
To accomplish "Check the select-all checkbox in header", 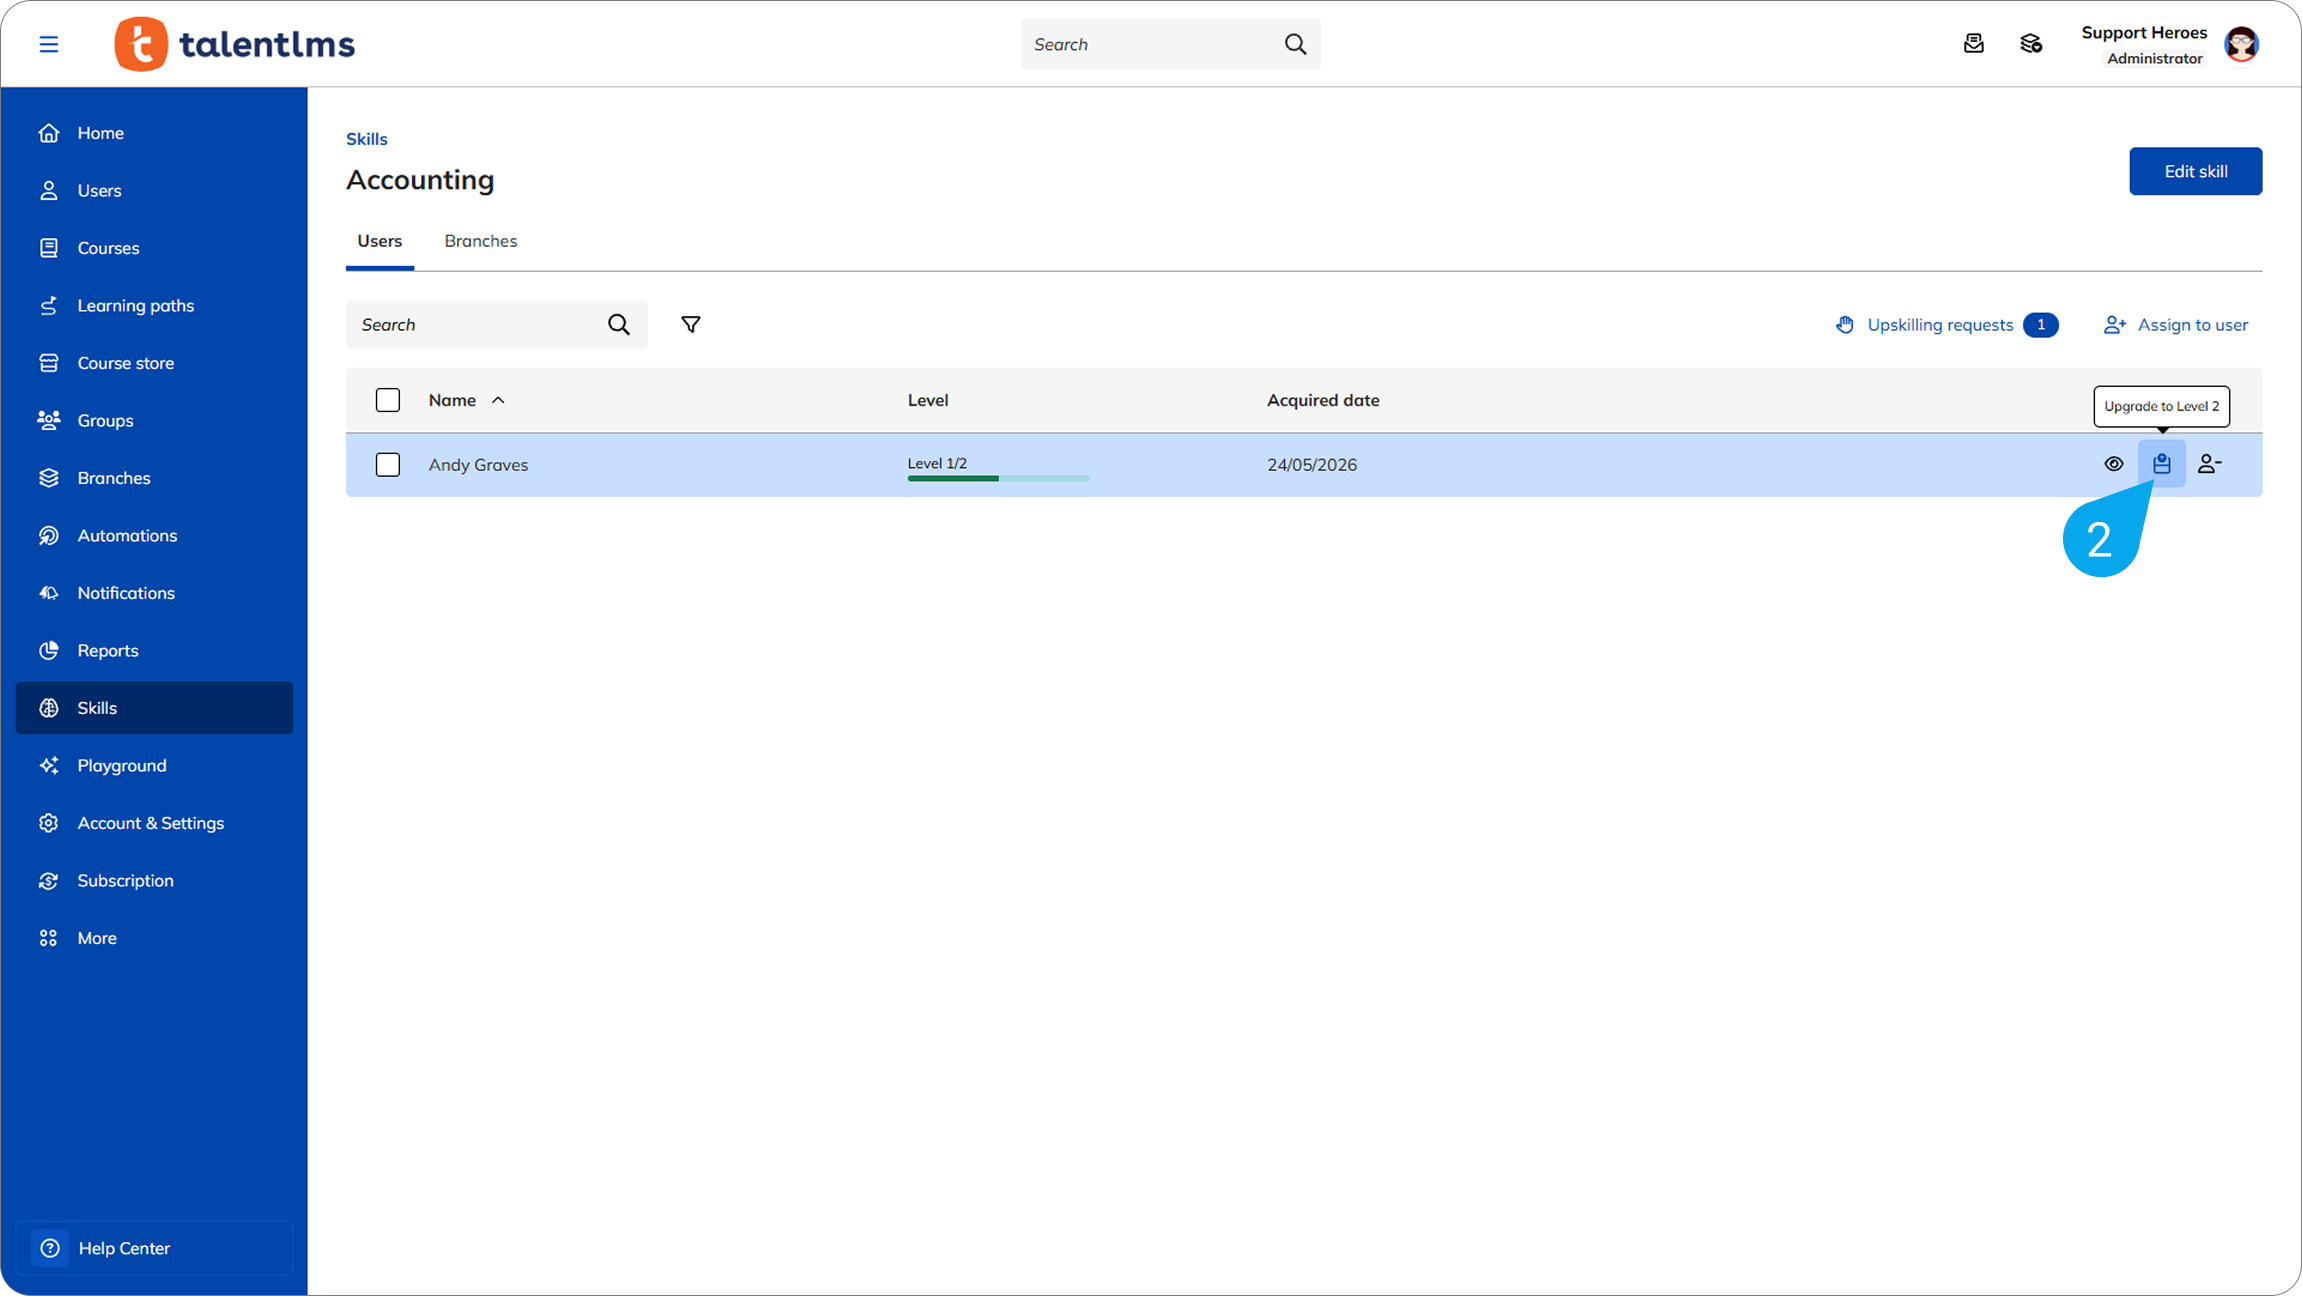I will point(388,400).
